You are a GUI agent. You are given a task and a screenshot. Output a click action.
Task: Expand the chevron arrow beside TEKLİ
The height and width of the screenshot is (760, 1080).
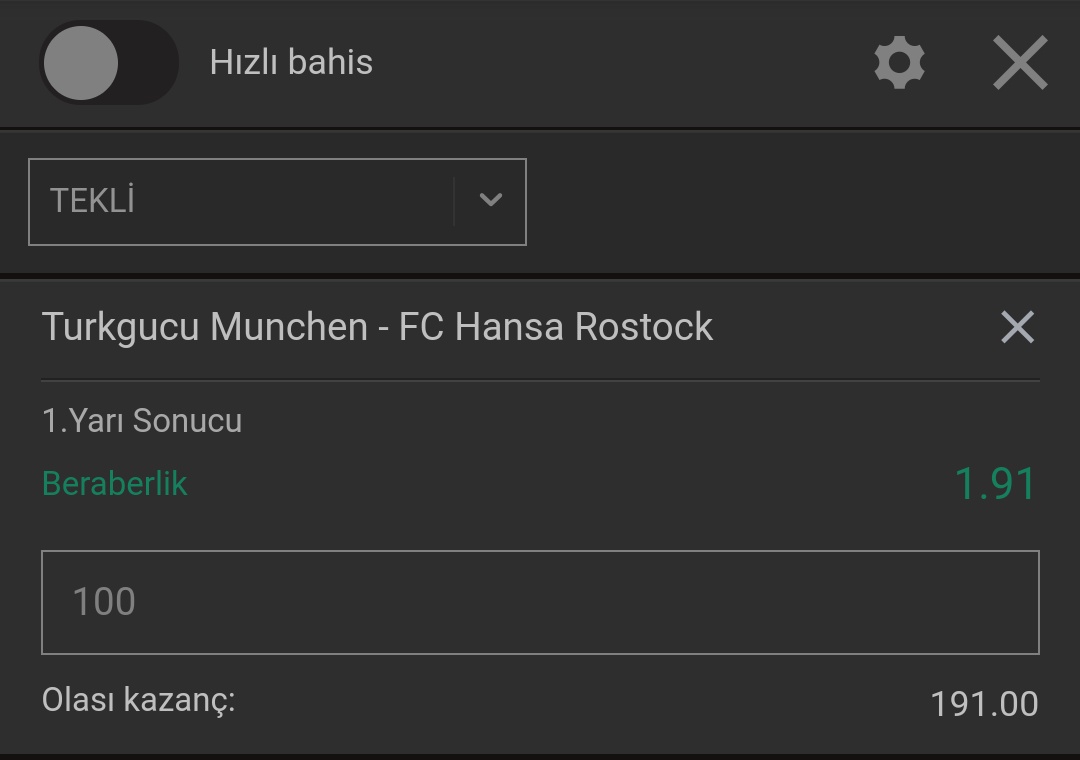pyautogui.click(x=490, y=201)
